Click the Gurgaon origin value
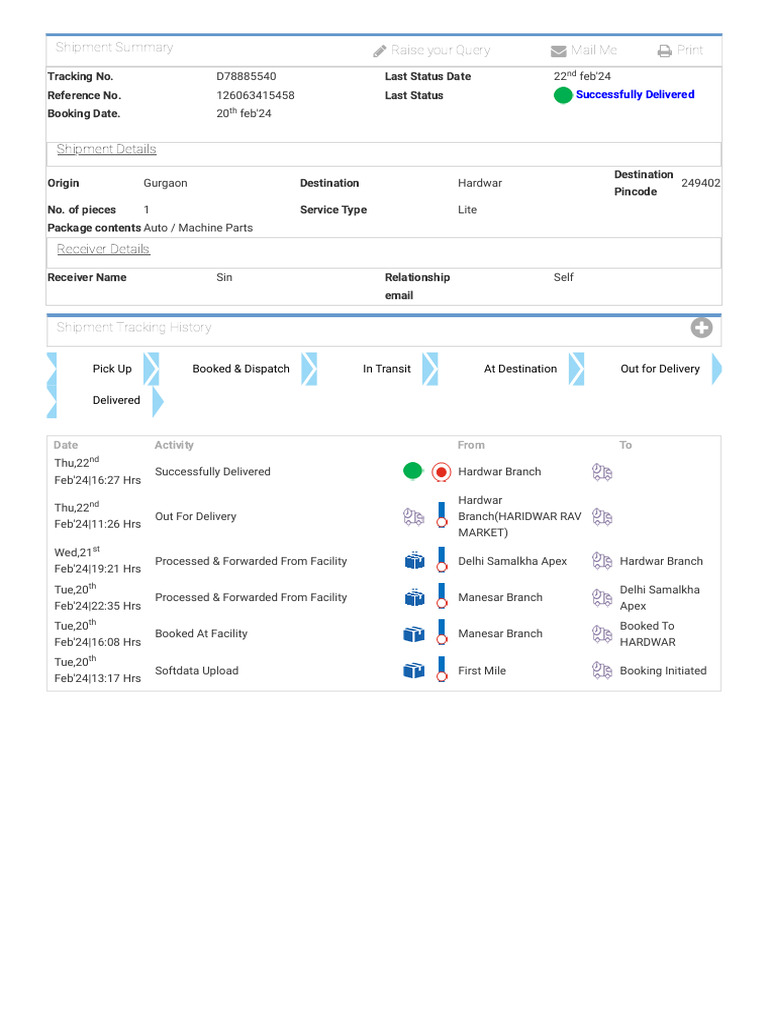 [165, 184]
